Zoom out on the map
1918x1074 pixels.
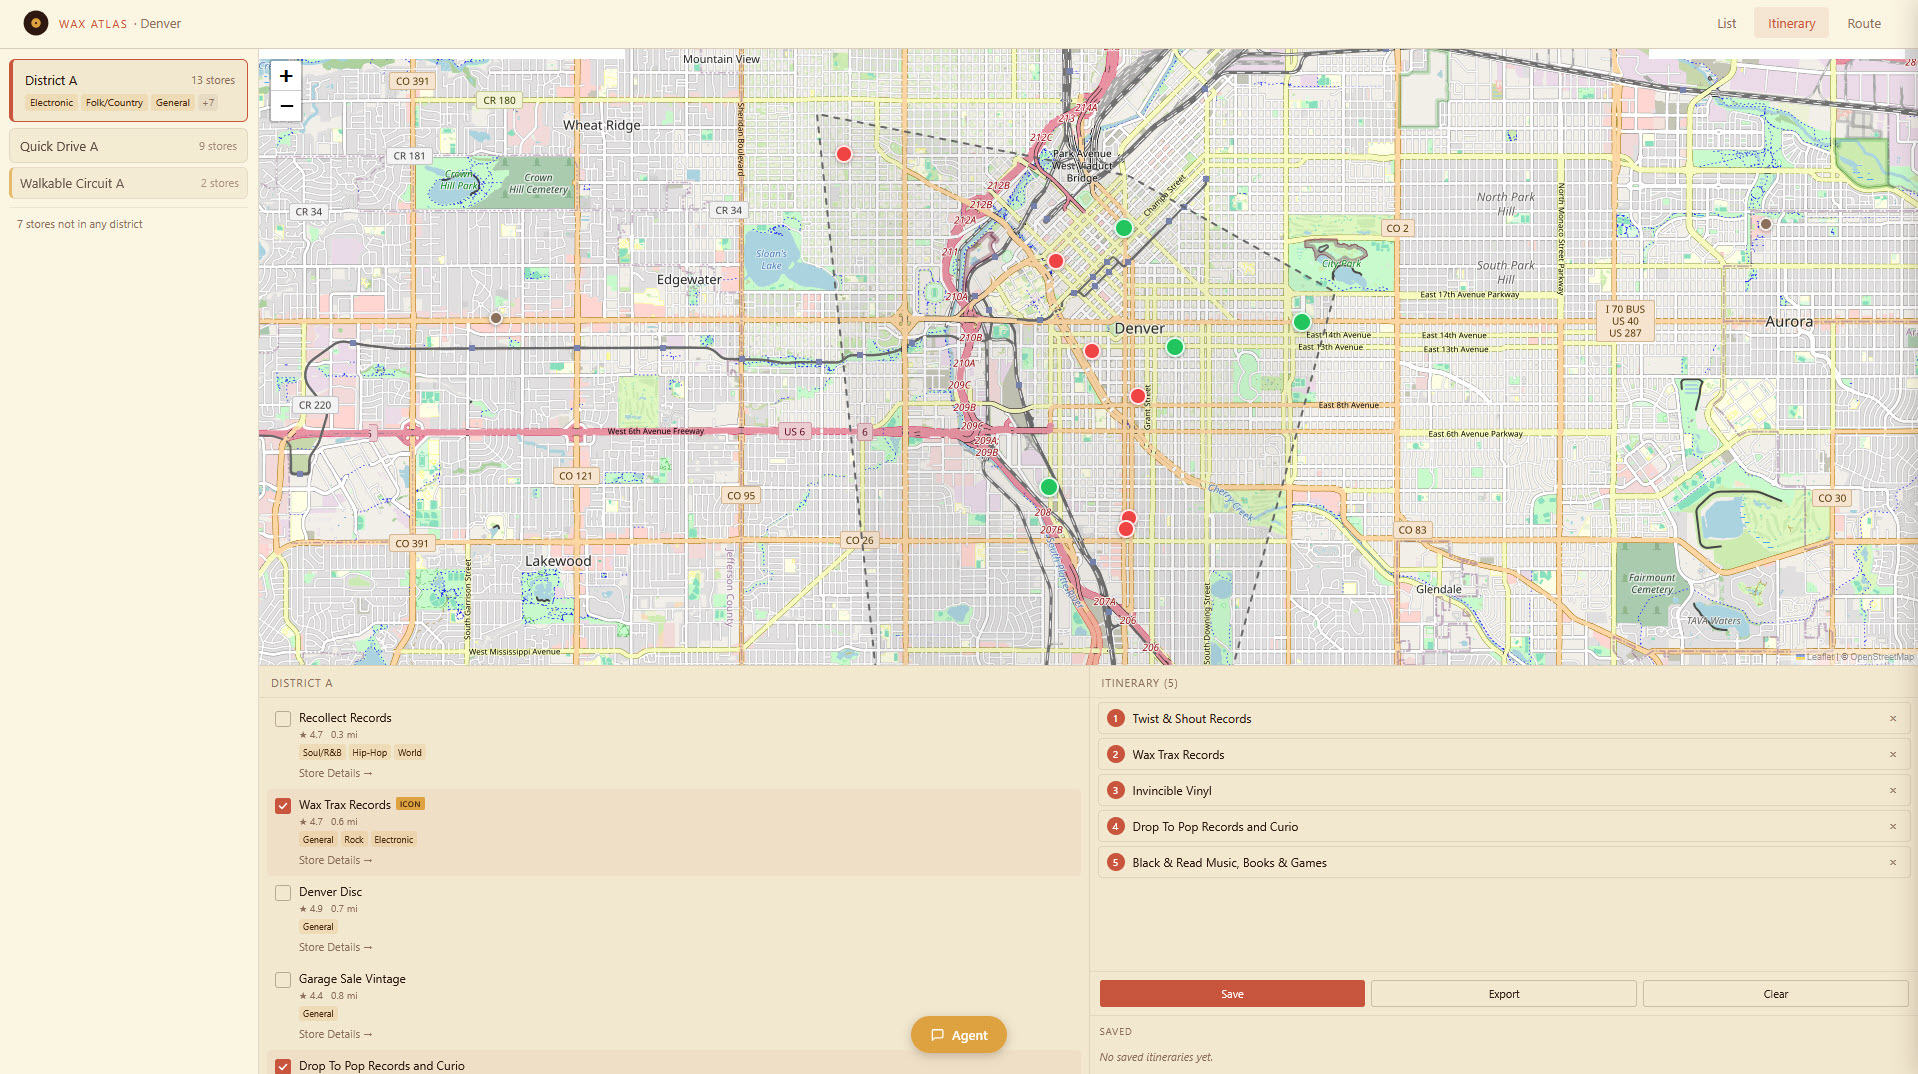point(286,106)
